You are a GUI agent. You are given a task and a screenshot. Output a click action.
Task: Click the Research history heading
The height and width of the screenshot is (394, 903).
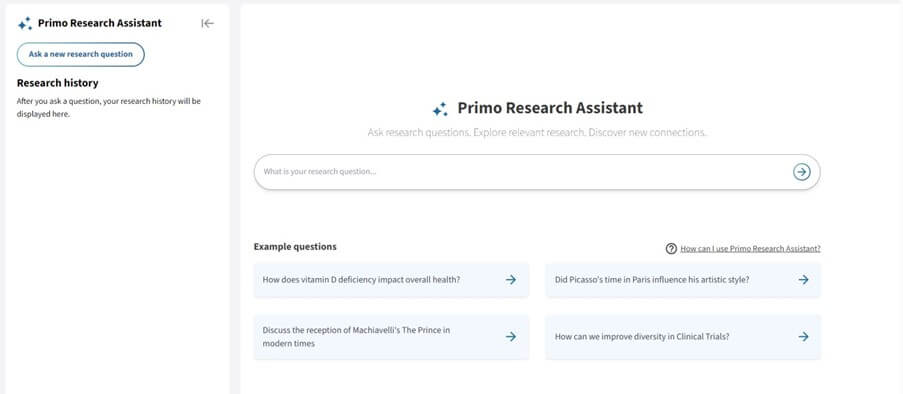pyautogui.click(x=58, y=83)
